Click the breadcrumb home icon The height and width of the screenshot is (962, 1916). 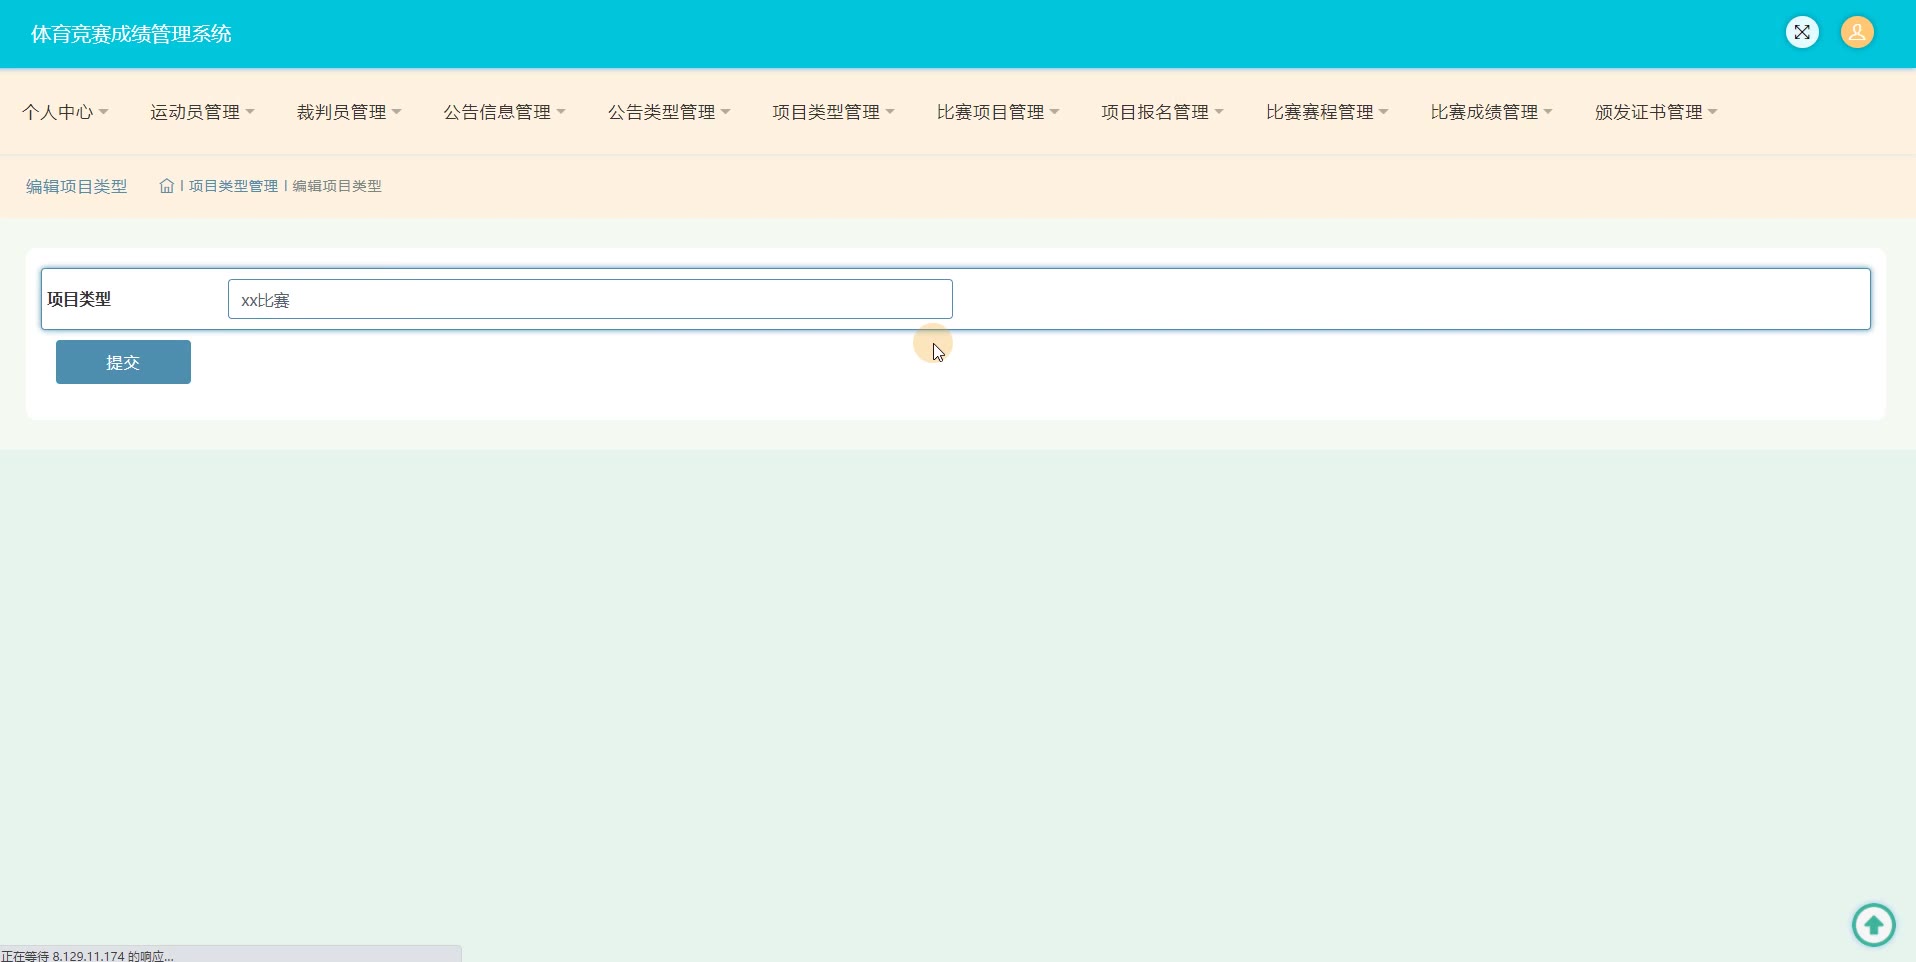point(167,186)
